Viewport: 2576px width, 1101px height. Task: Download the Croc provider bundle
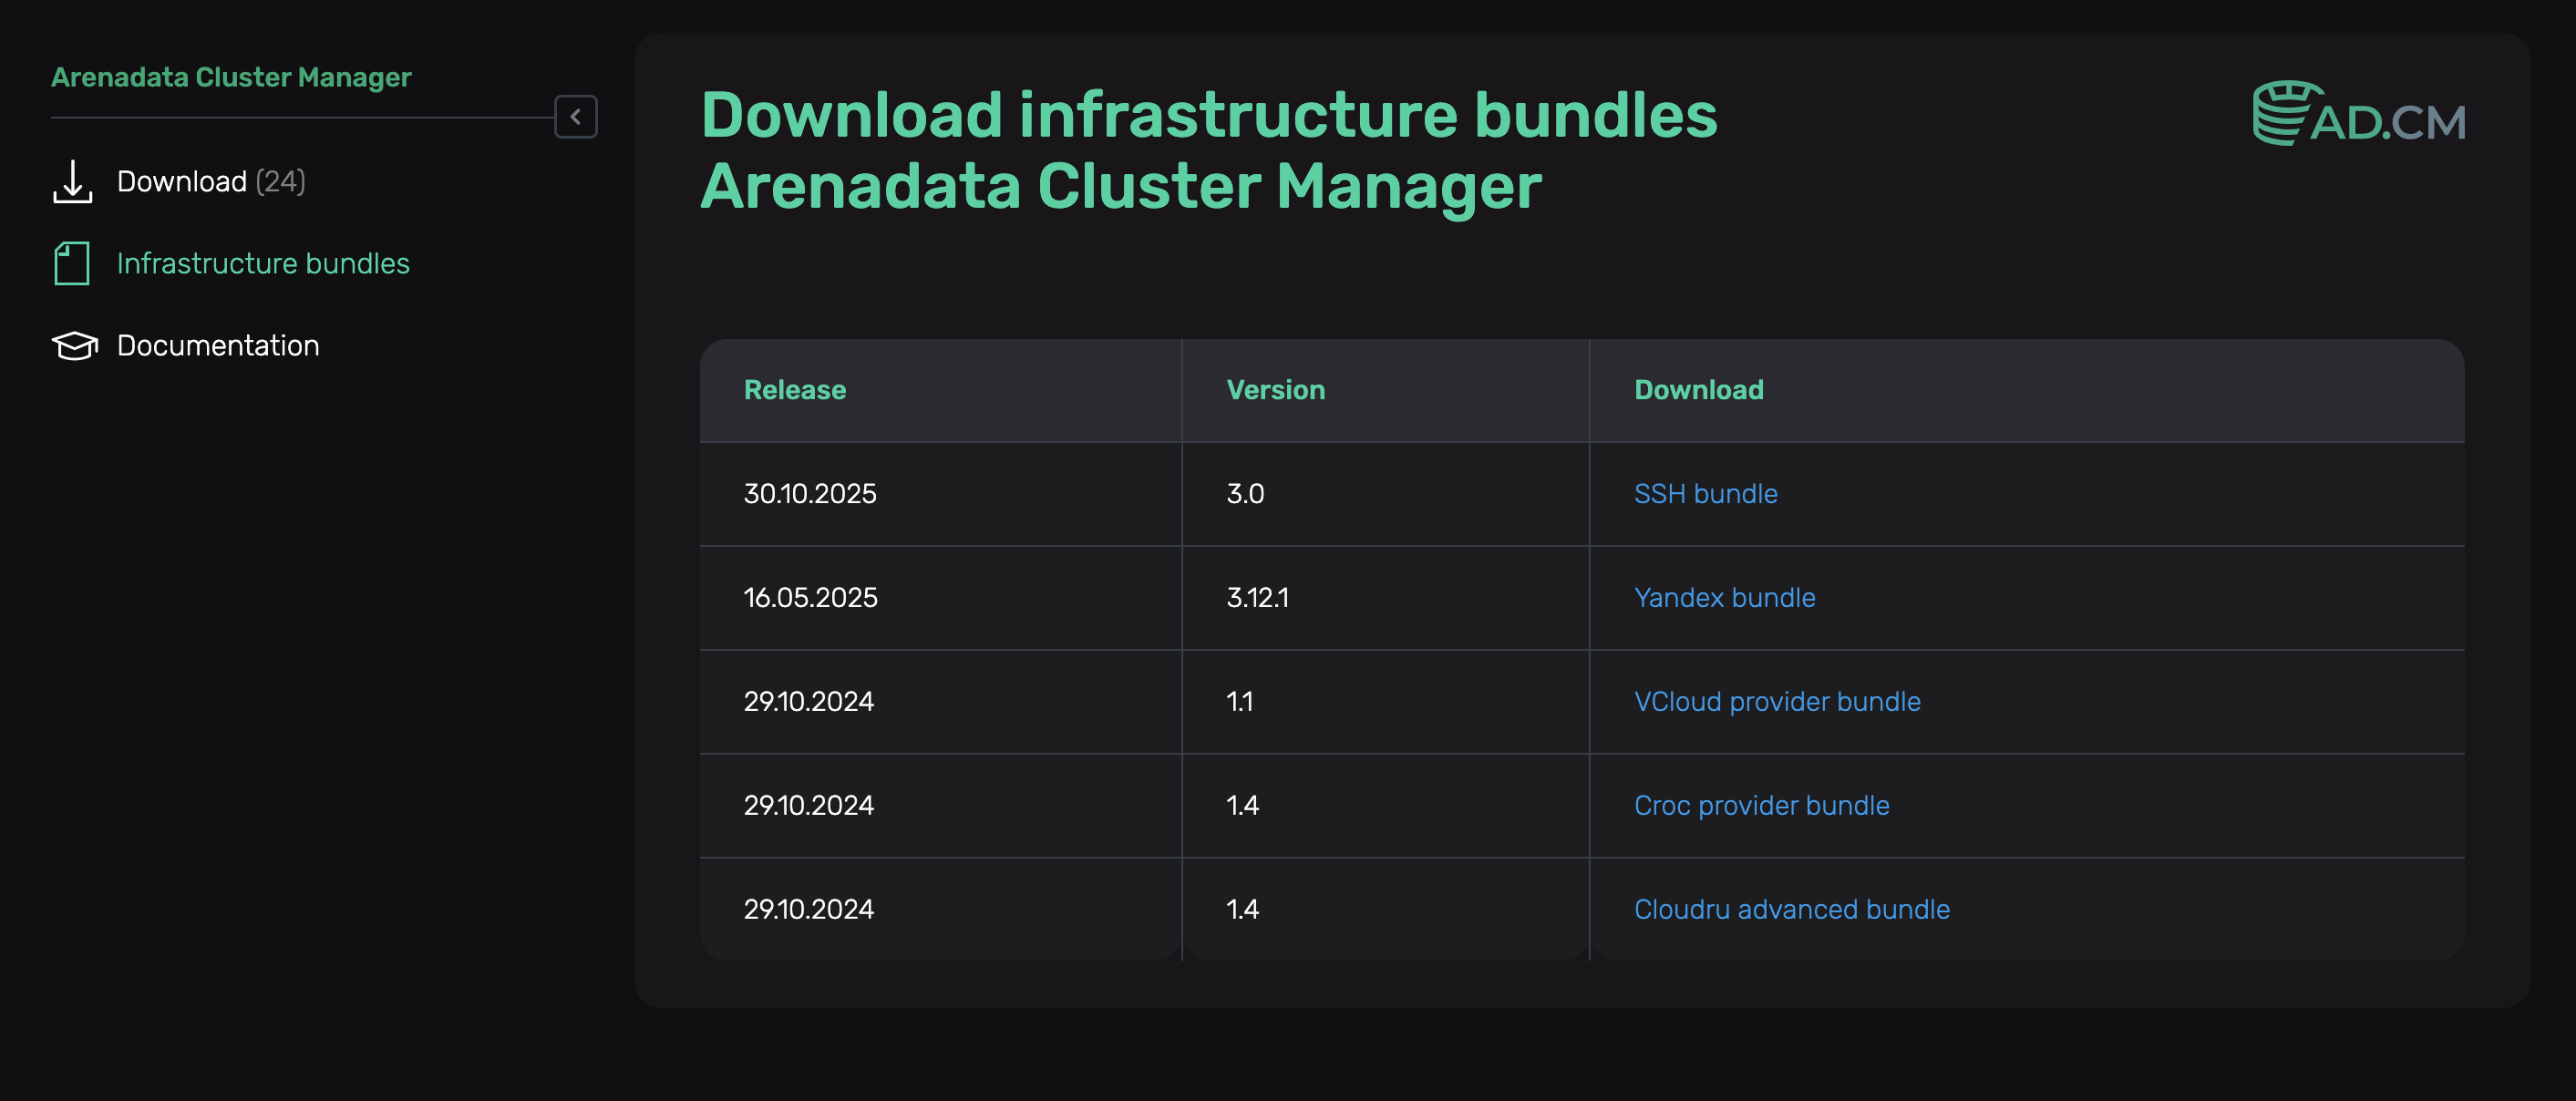pos(1762,805)
